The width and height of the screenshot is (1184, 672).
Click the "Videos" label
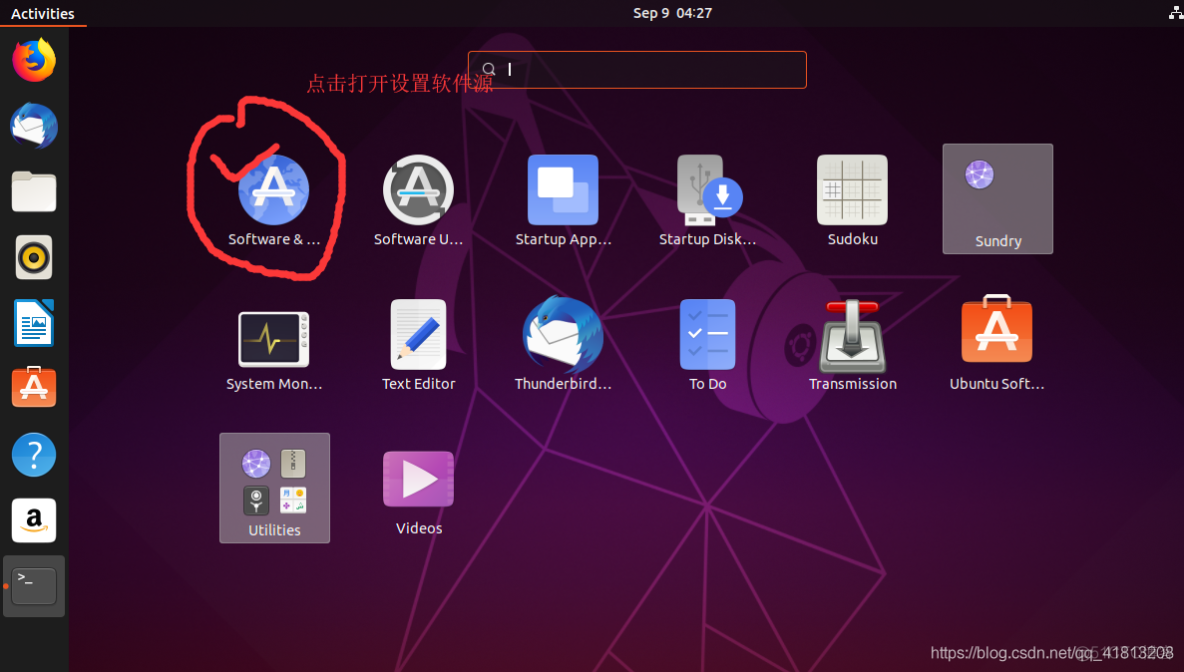(419, 528)
